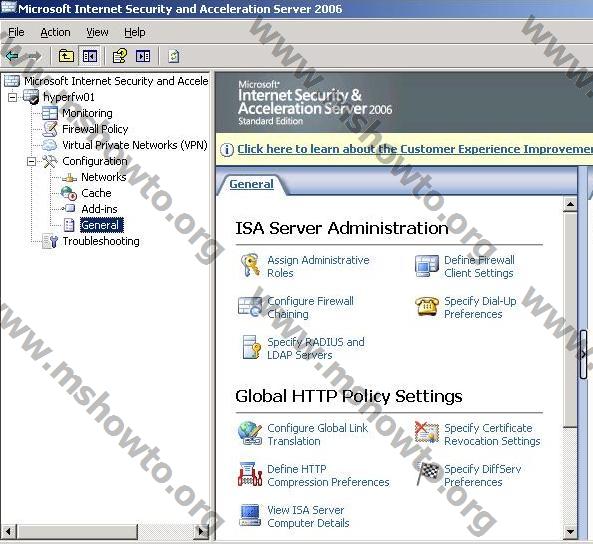This screenshot has height=544, width=593.
Task: Click the Define Firewall Client Settings icon
Action: tap(427, 266)
